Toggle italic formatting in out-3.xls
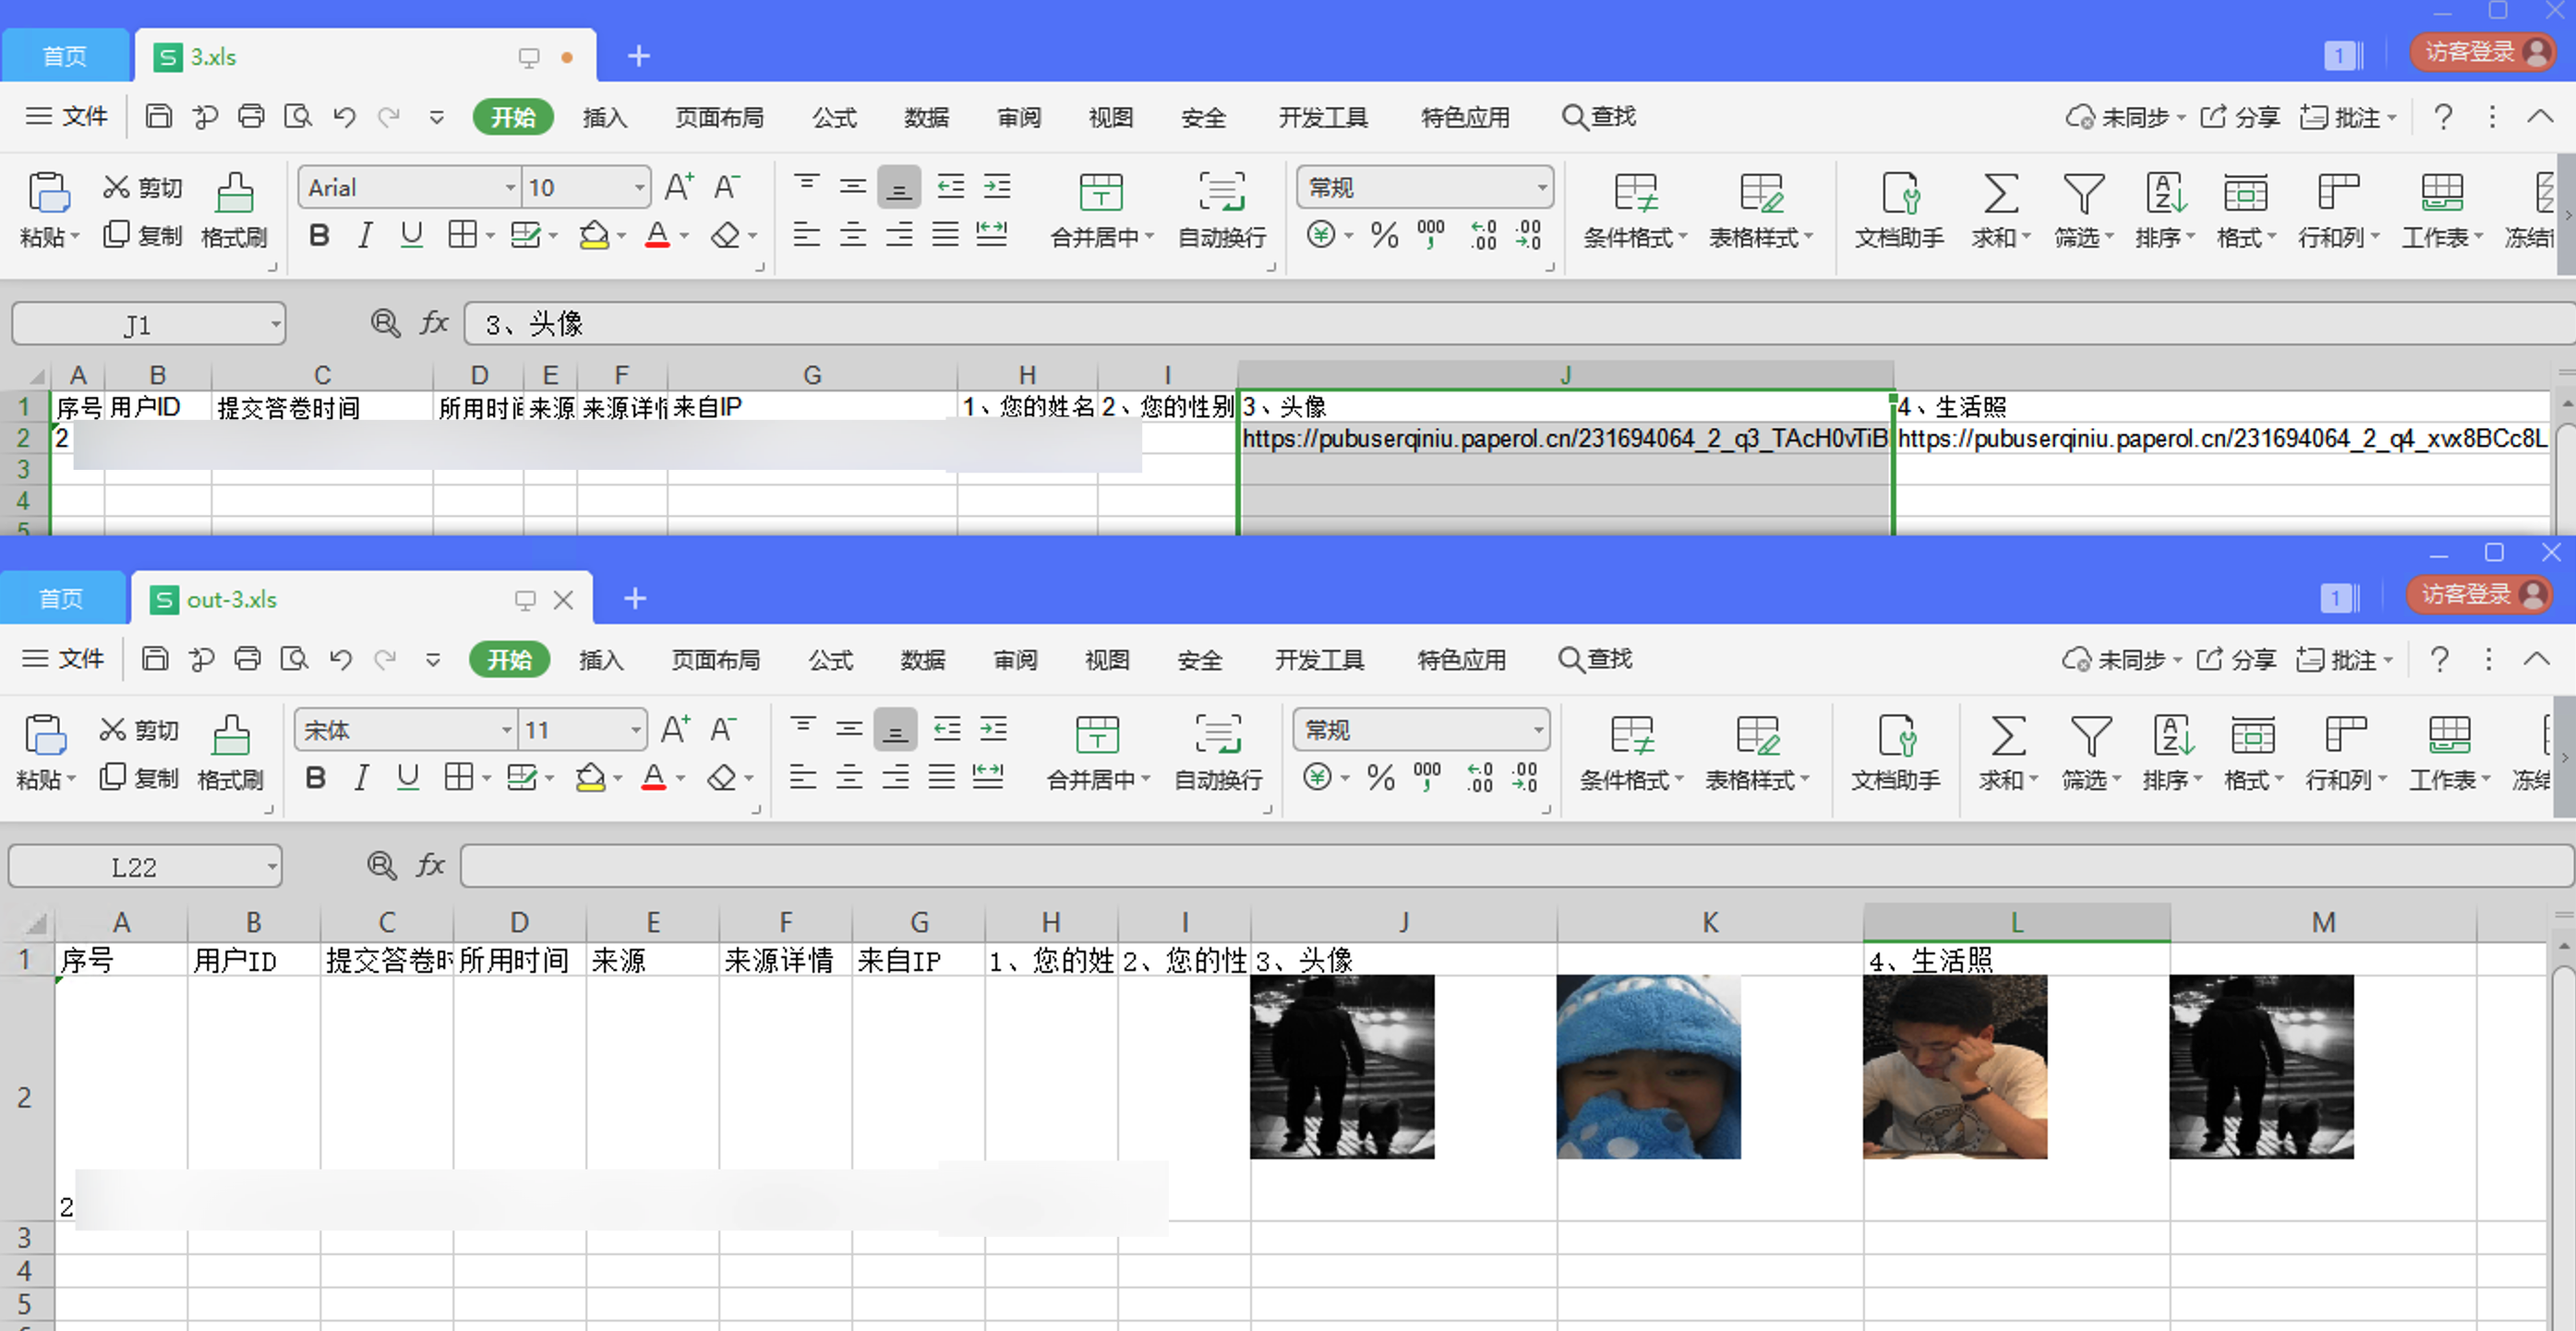This screenshot has height=1331, width=2576. [361, 777]
